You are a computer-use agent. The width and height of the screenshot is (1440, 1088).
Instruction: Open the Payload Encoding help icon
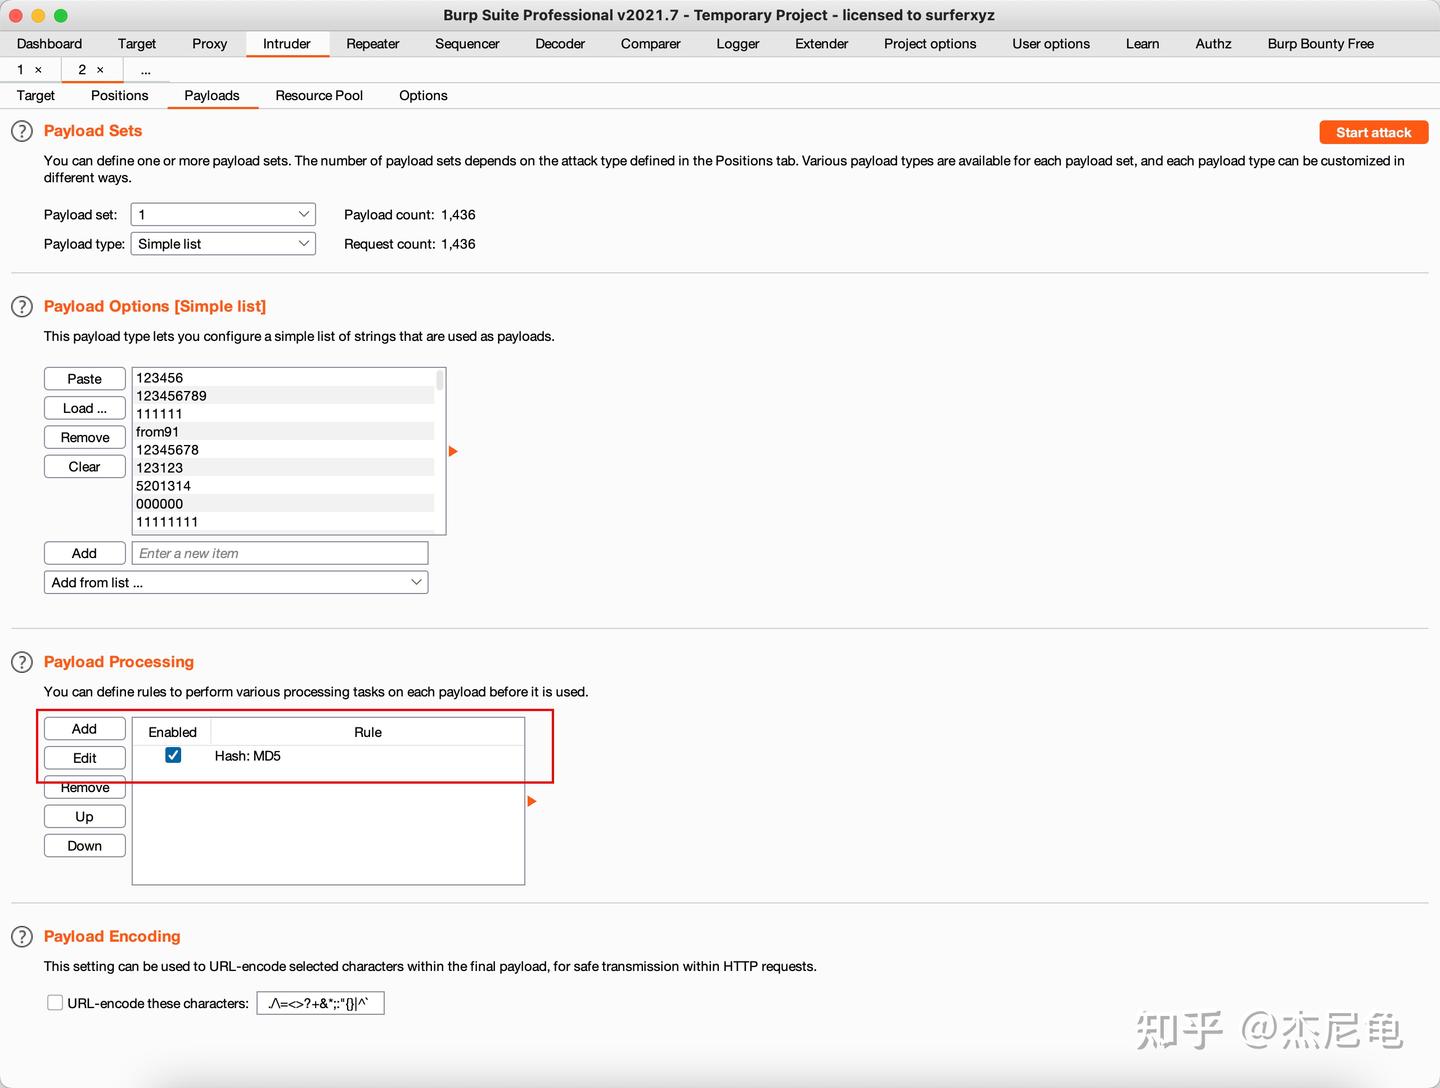22,937
